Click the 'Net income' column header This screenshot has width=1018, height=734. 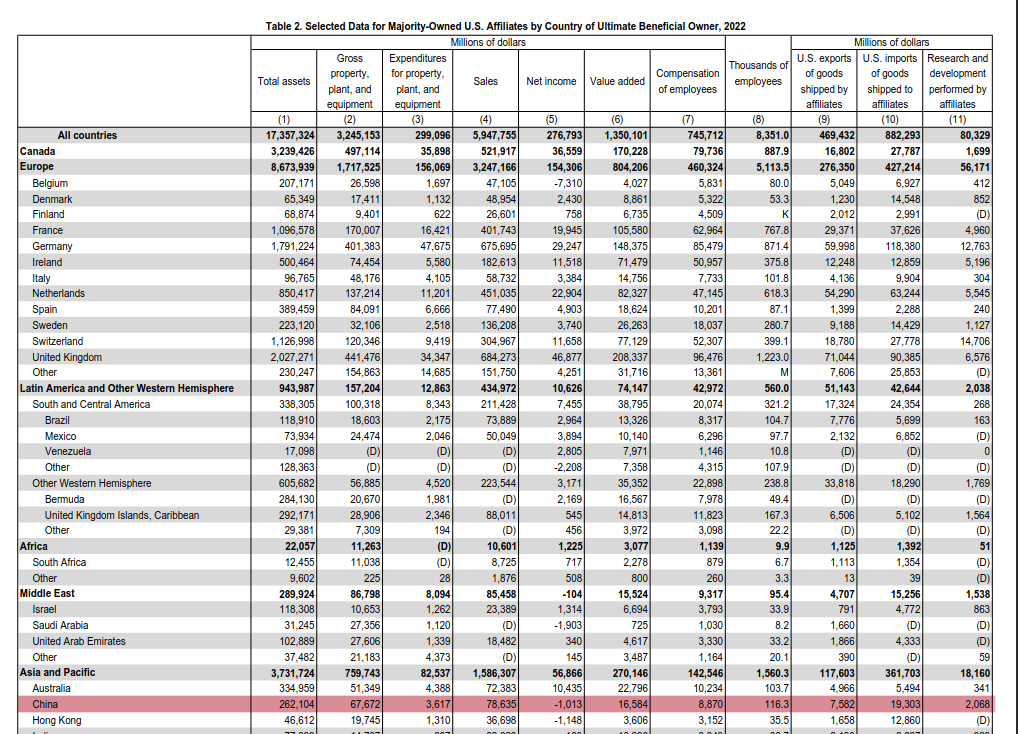coord(551,81)
